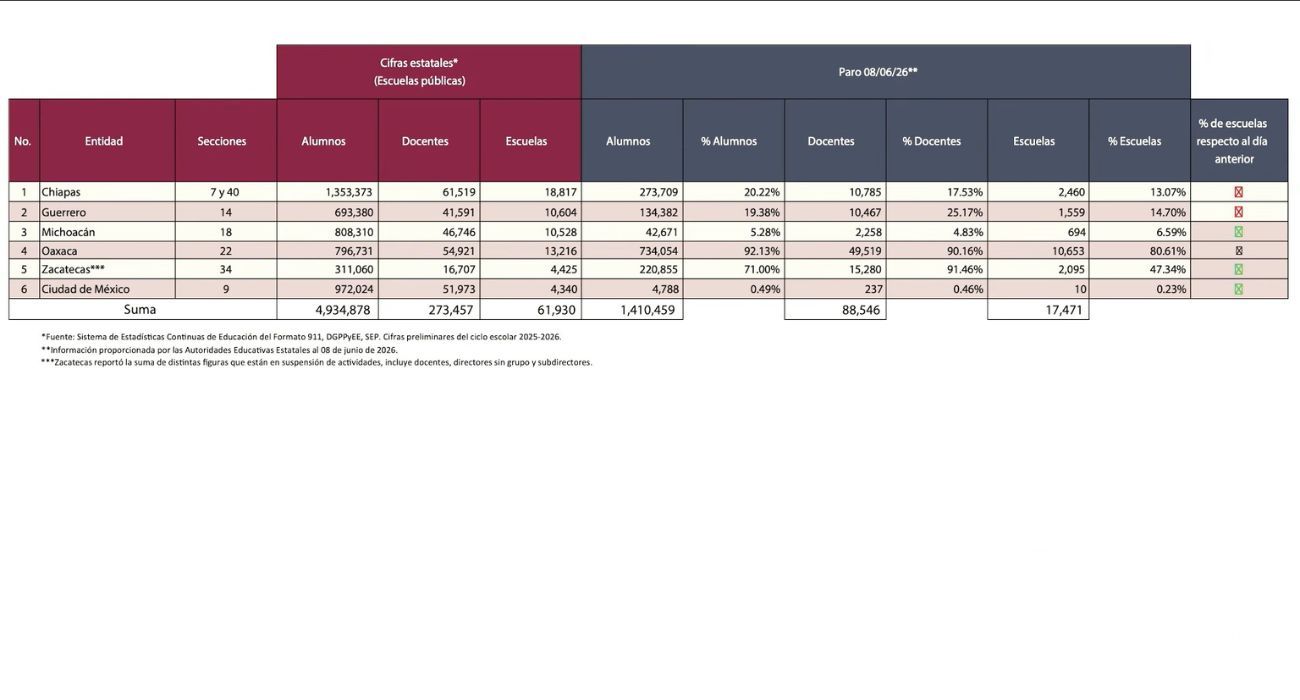The width and height of the screenshot is (1300, 700).
Task: Click green indicator icon in Ciudad de México row
Action: 1238,289
